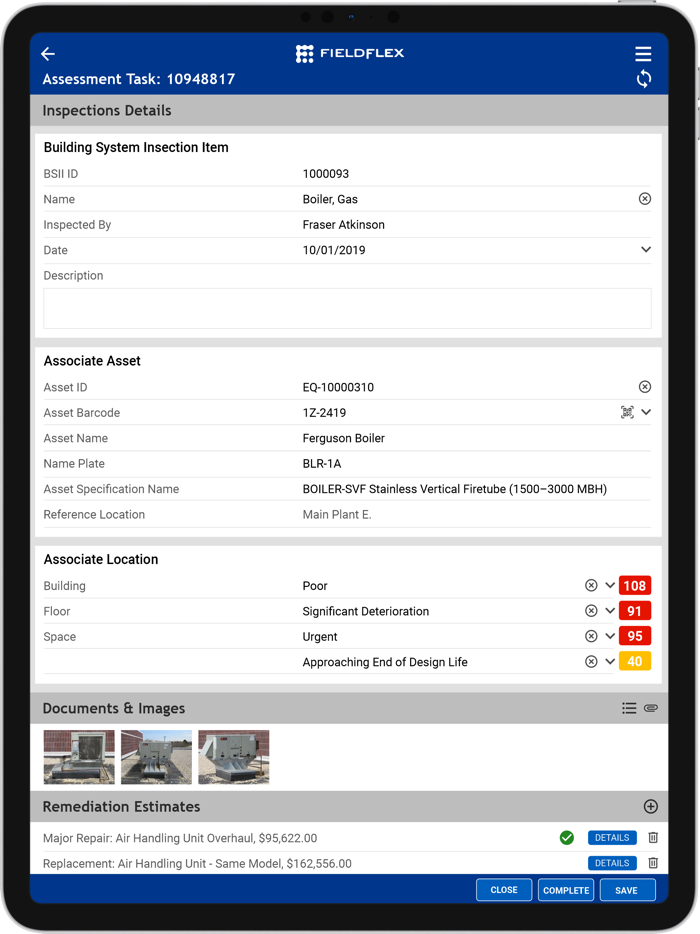Open Documents & Images section header
The height and width of the screenshot is (934, 700).
click(349, 708)
